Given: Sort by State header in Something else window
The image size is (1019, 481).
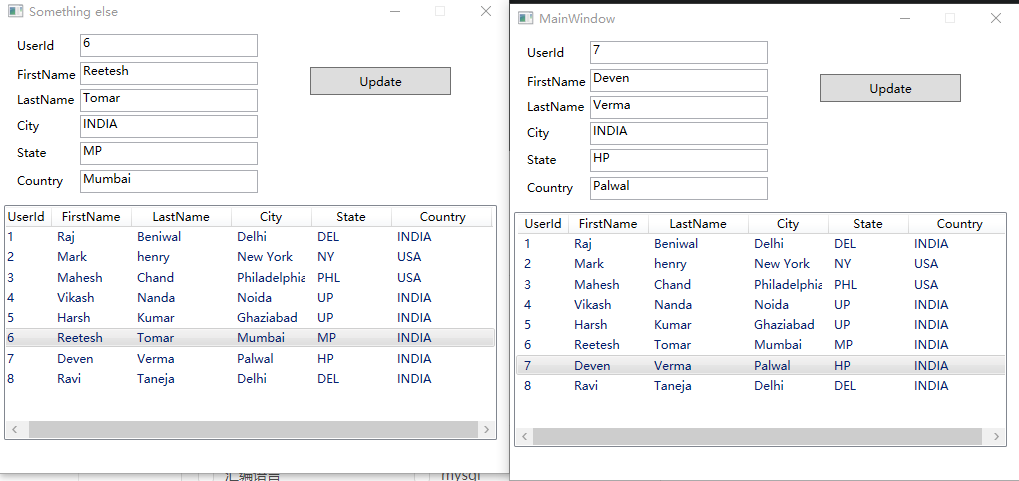Looking at the screenshot, I should (351, 217).
